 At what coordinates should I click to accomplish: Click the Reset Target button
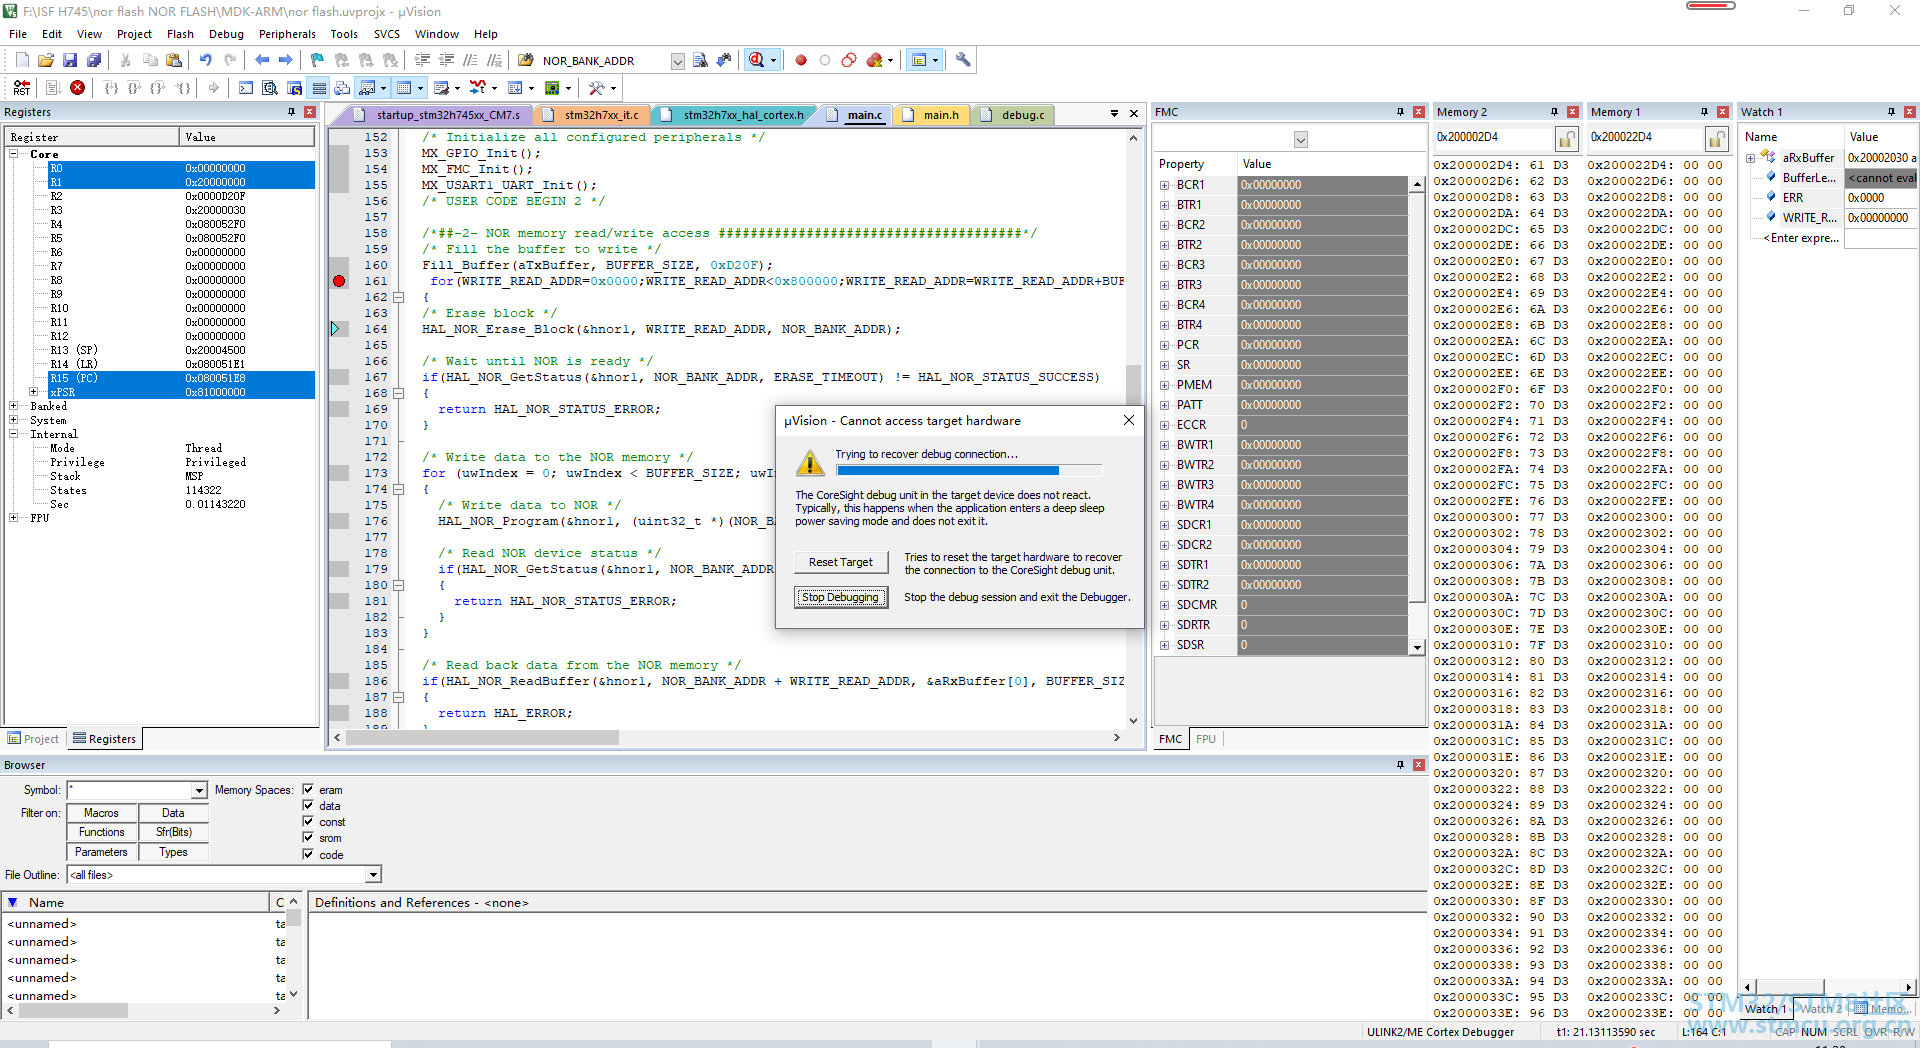pyautogui.click(x=841, y=562)
